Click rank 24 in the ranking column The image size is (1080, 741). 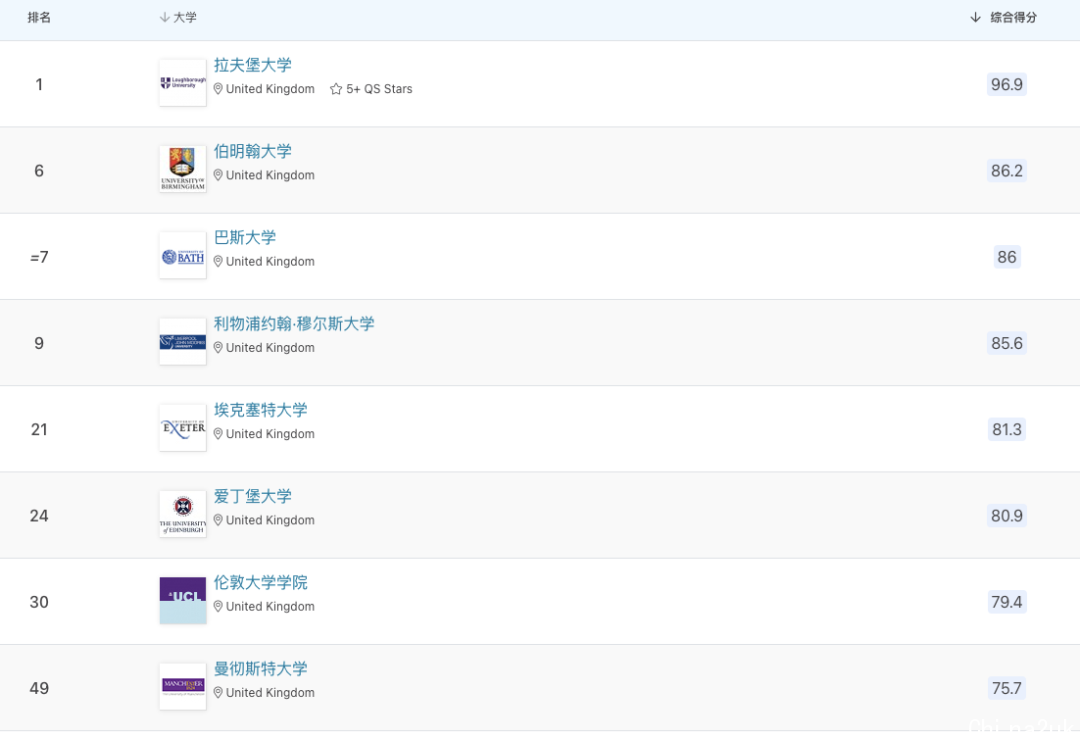pos(39,516)
